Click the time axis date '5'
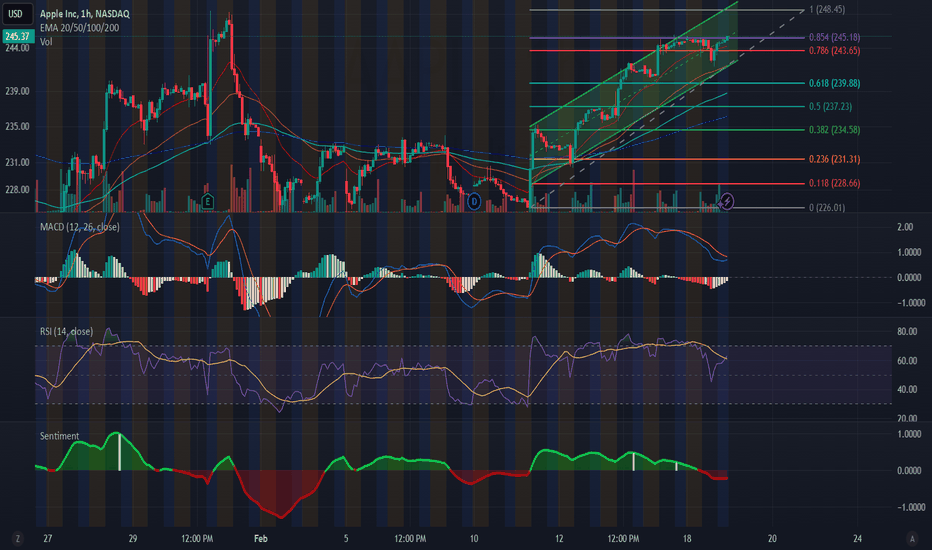This screenshot has height=550, width=932. (346, 539)
